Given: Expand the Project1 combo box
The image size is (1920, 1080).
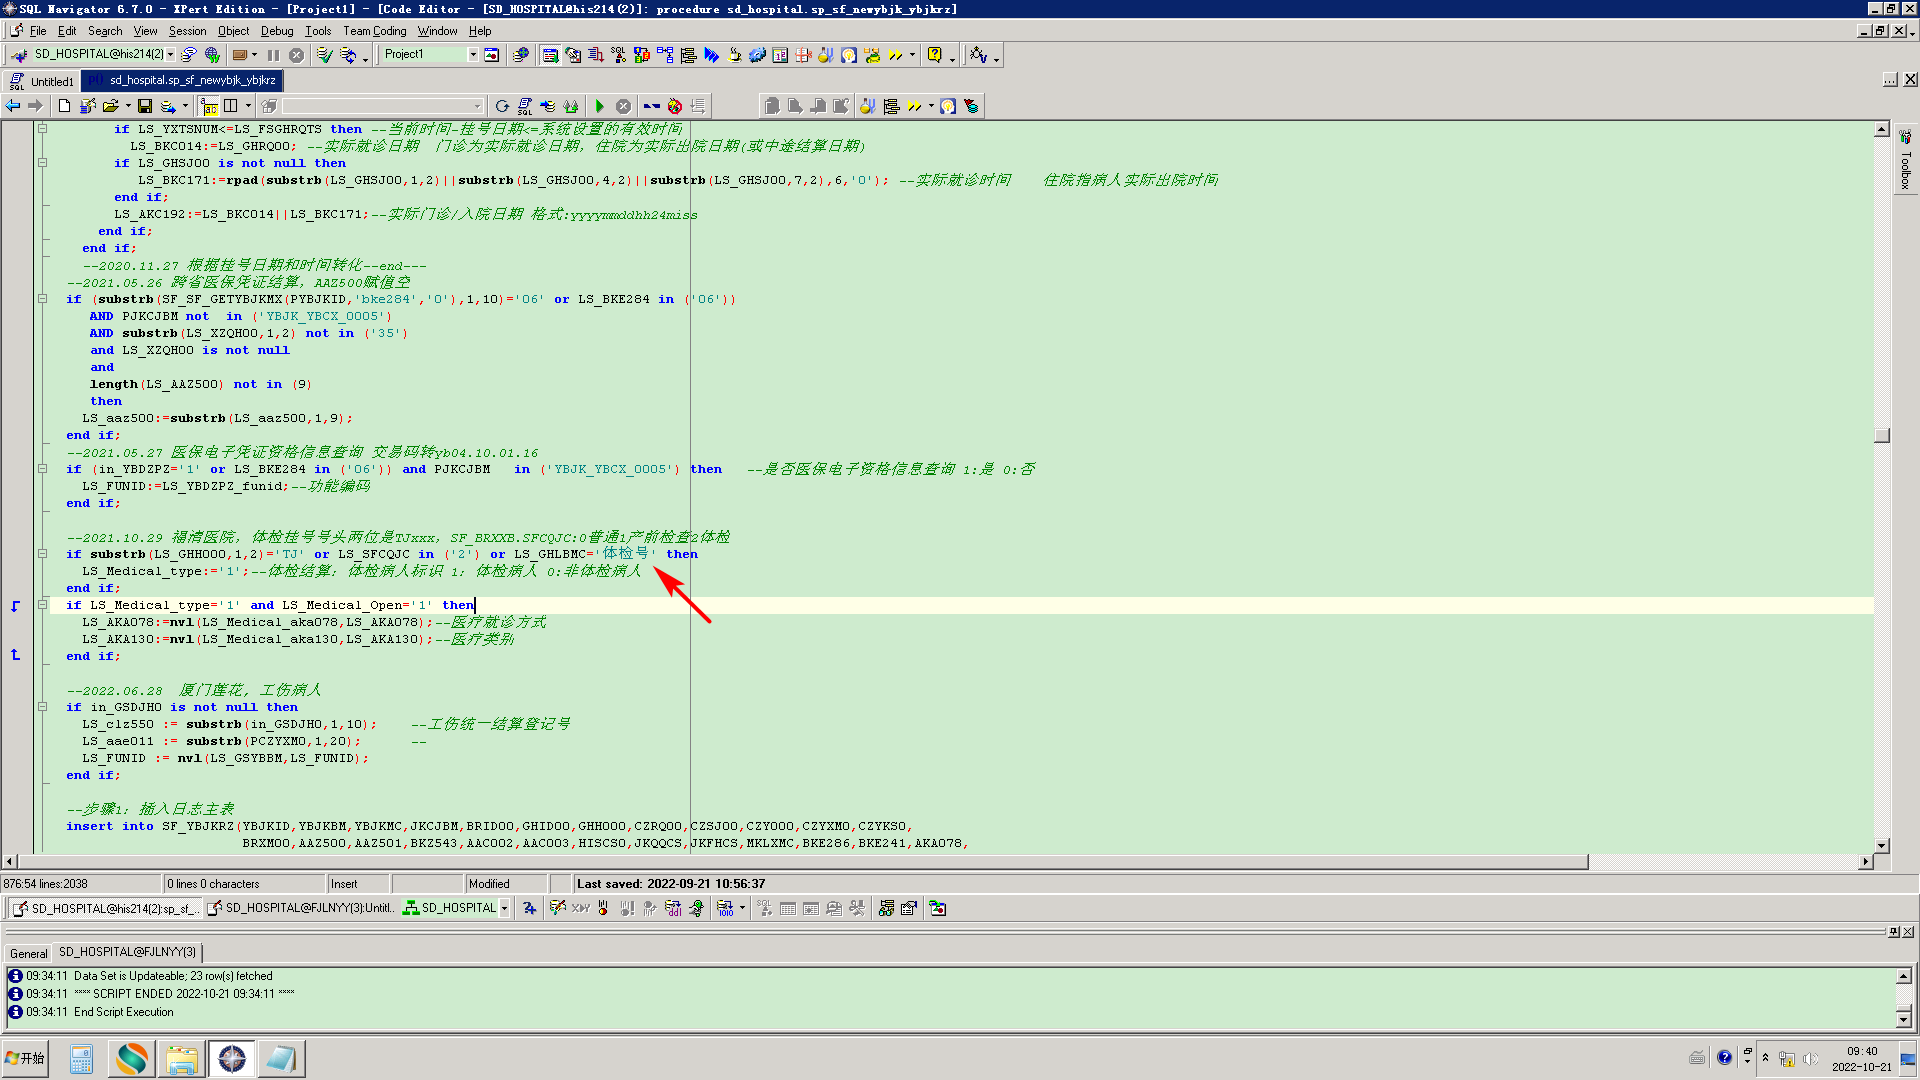Looking at the screenshot, I should click(473, 55).
